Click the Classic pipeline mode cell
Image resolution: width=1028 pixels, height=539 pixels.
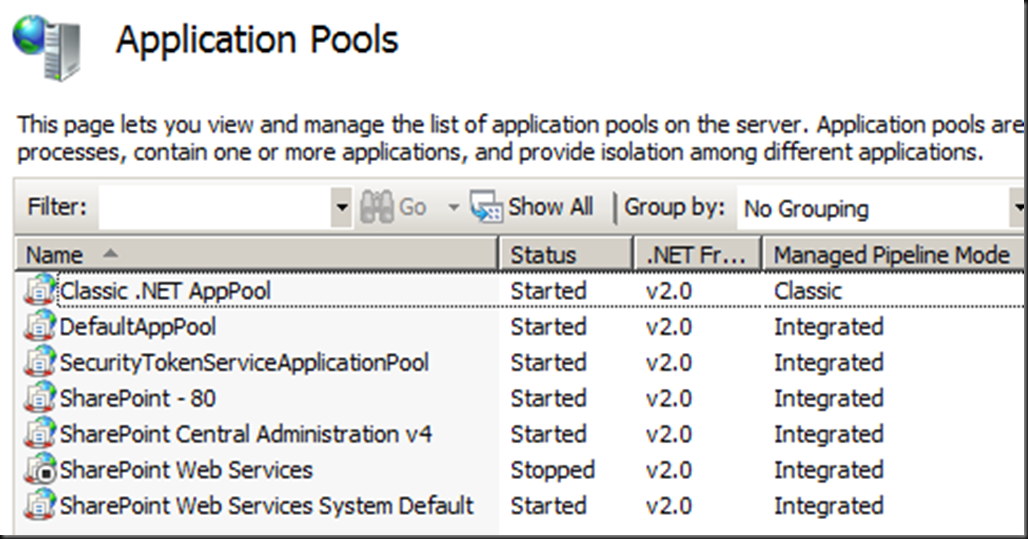coord(808,291)
